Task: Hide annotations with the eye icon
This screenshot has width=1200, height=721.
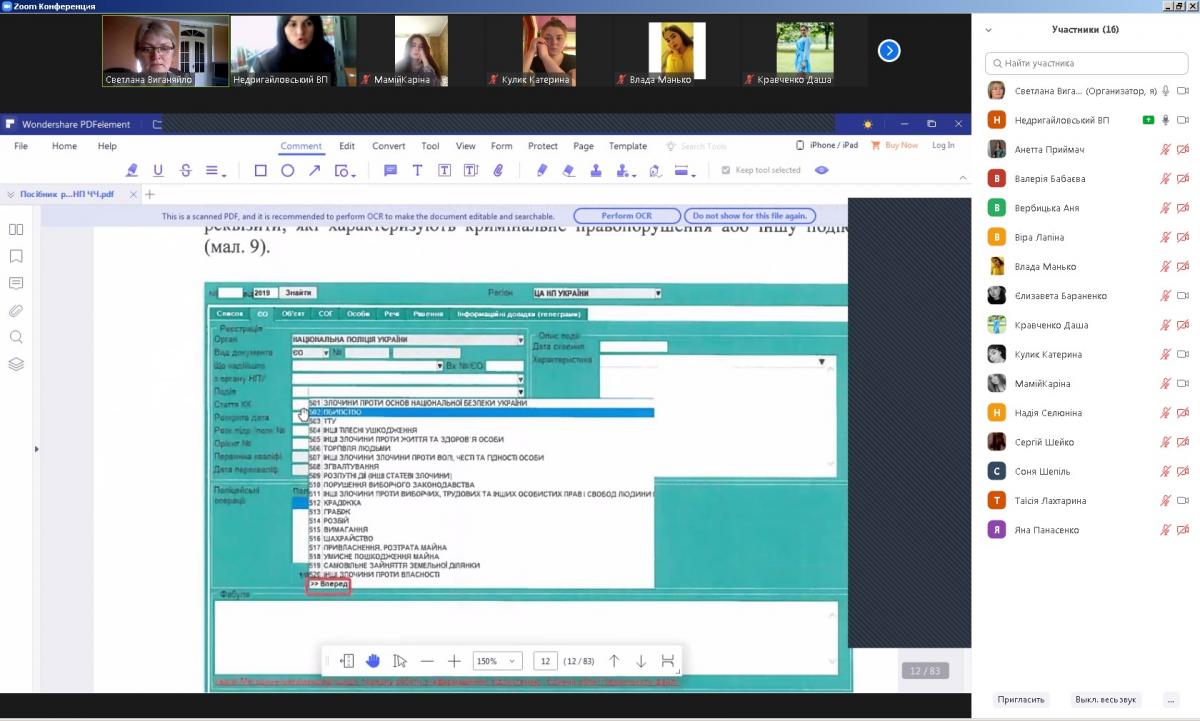Action: click(x=821, y=170)
